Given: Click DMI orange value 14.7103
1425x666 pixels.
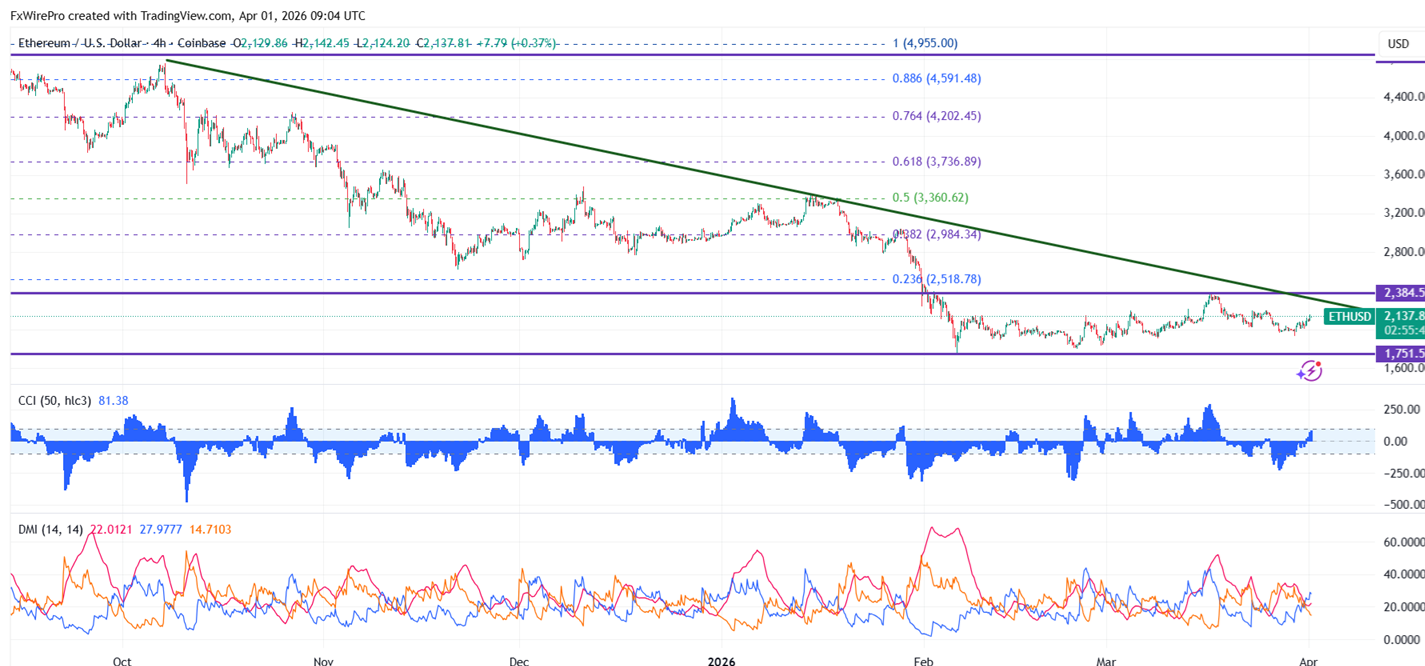Looking at the screenshot, I should [210, 529].
